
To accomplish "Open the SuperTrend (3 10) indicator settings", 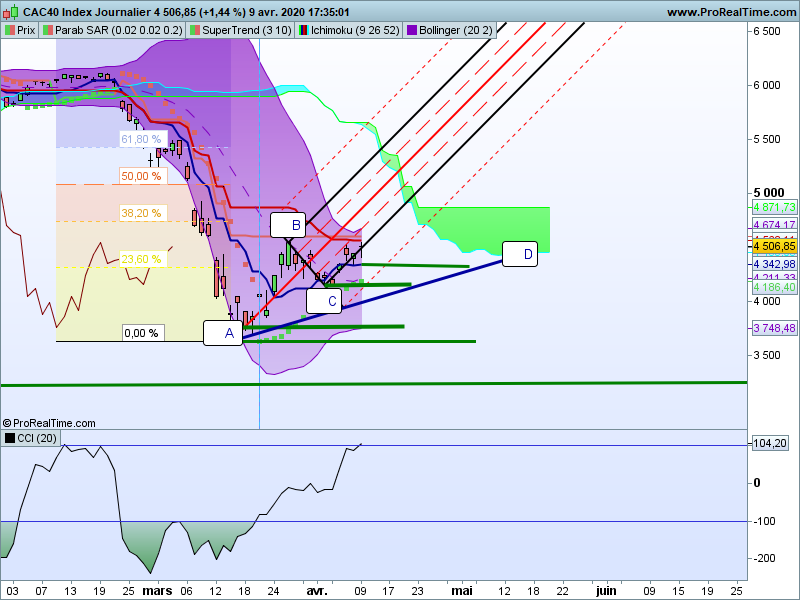I will [x=241, y=30].
